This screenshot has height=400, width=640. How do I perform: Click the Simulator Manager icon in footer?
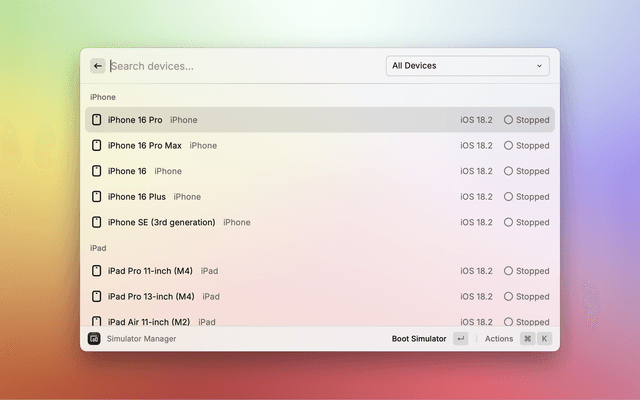coord(94,339)
